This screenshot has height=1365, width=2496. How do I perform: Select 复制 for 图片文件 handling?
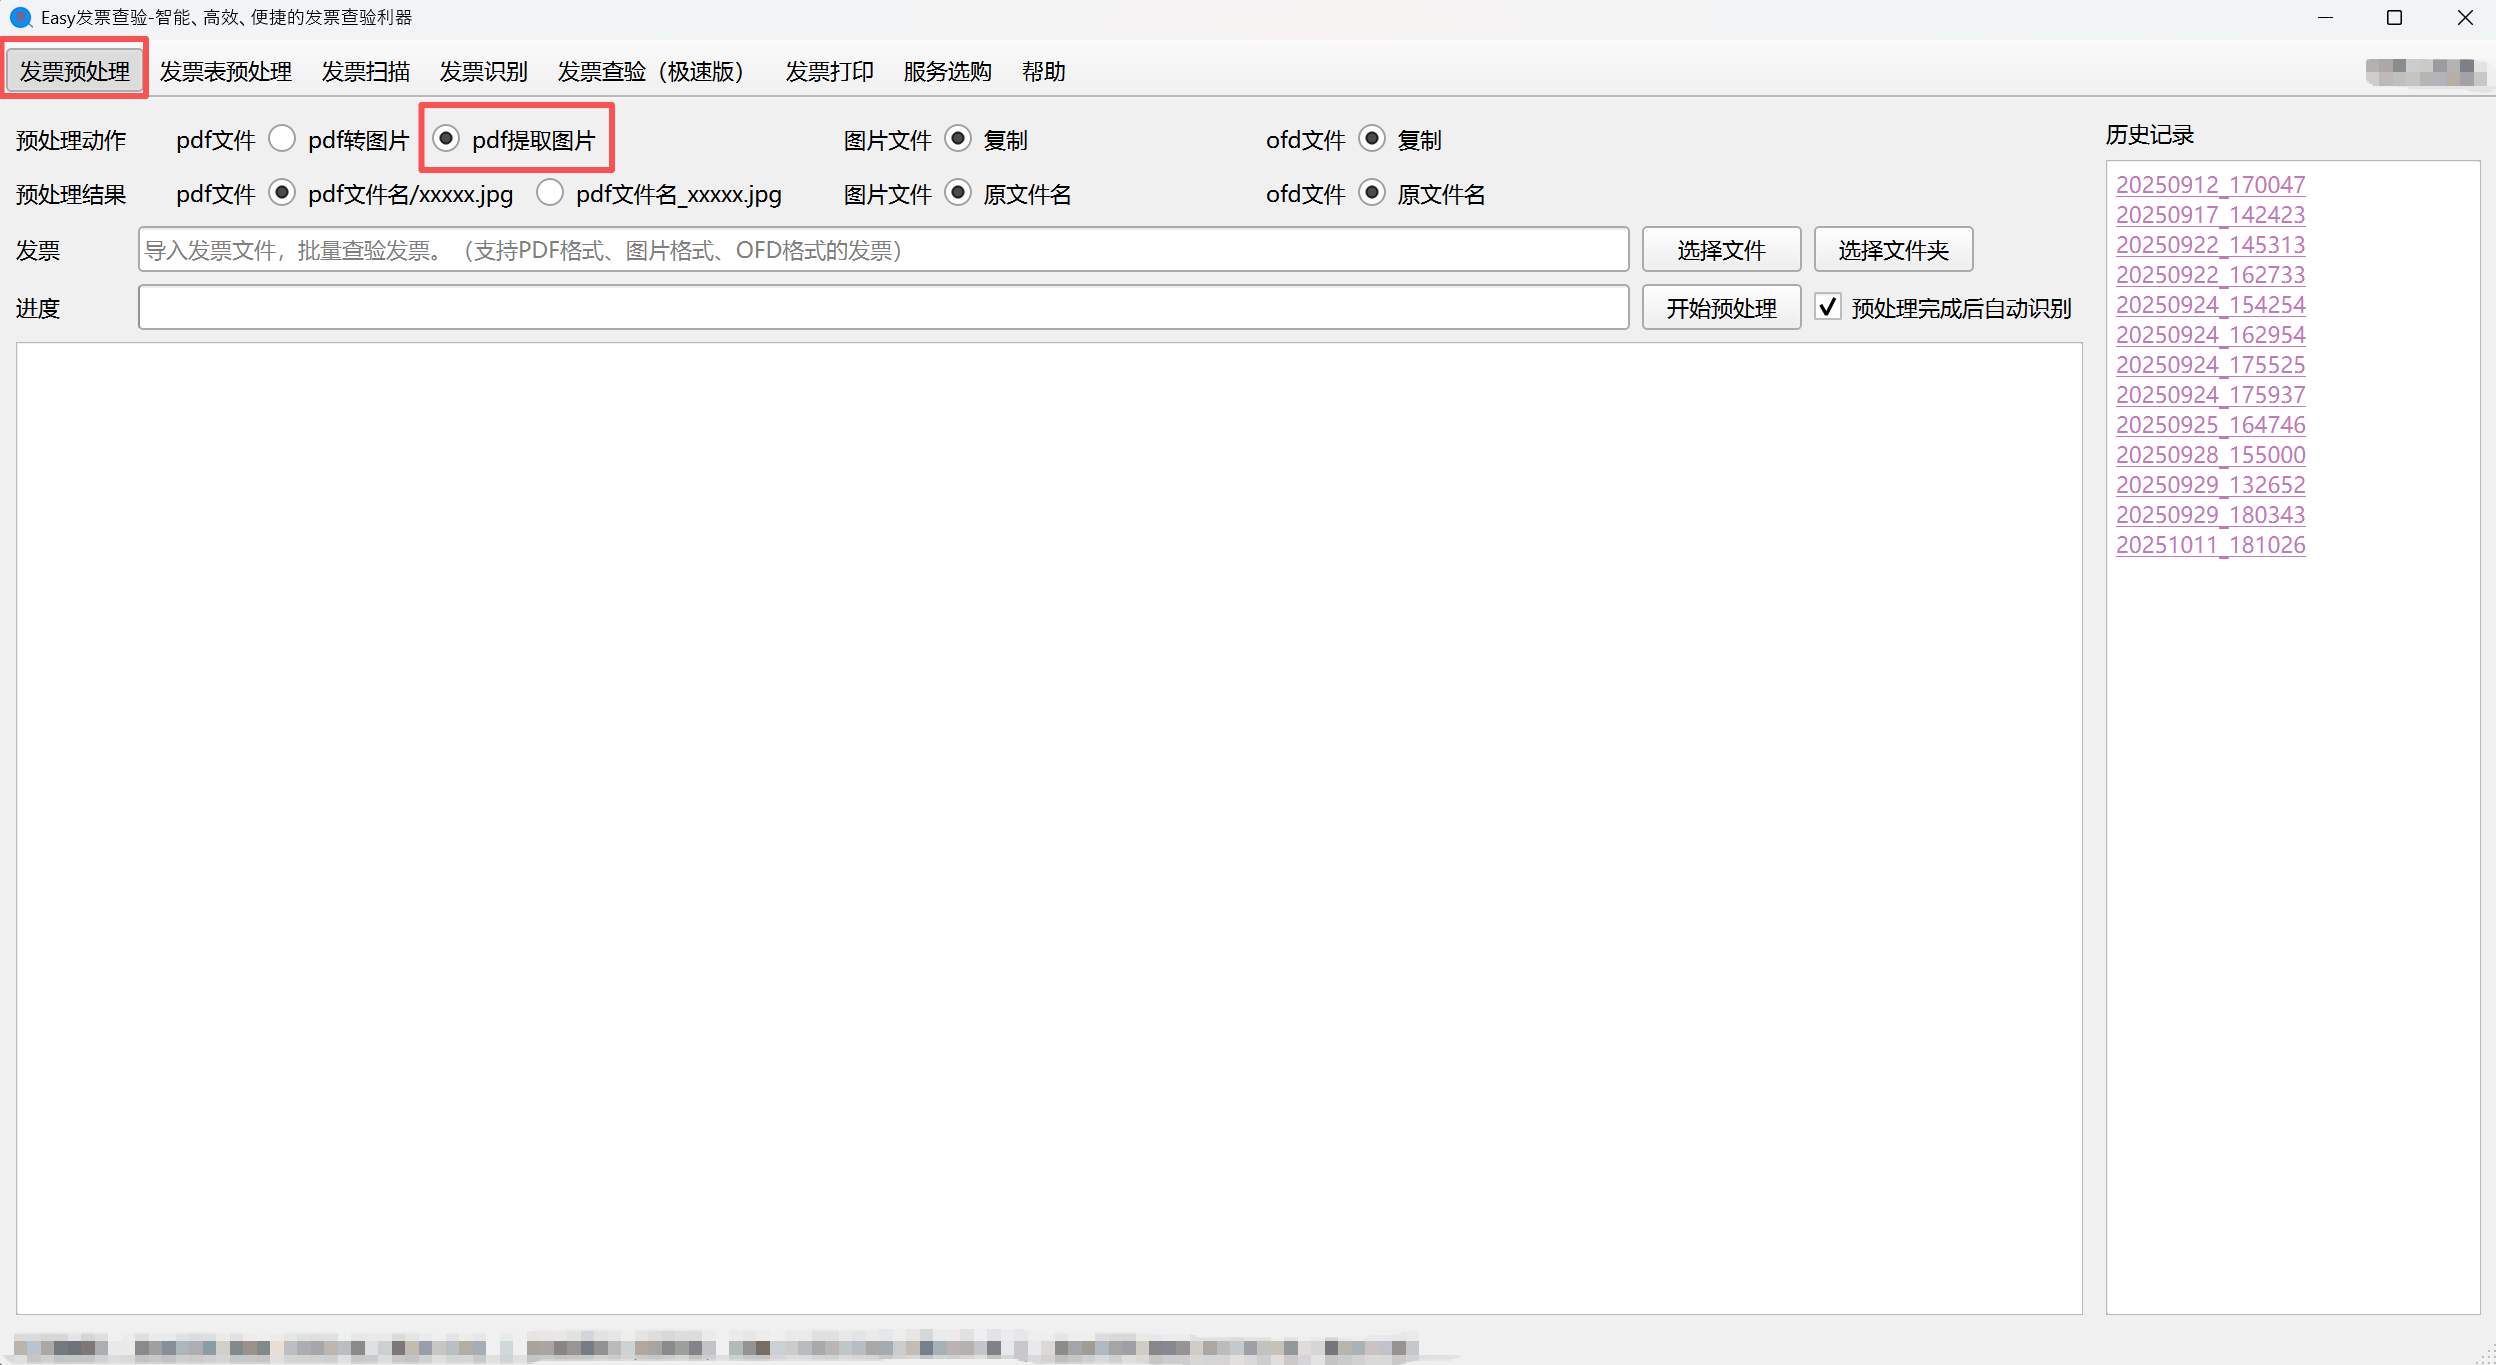tap(958, 139)
